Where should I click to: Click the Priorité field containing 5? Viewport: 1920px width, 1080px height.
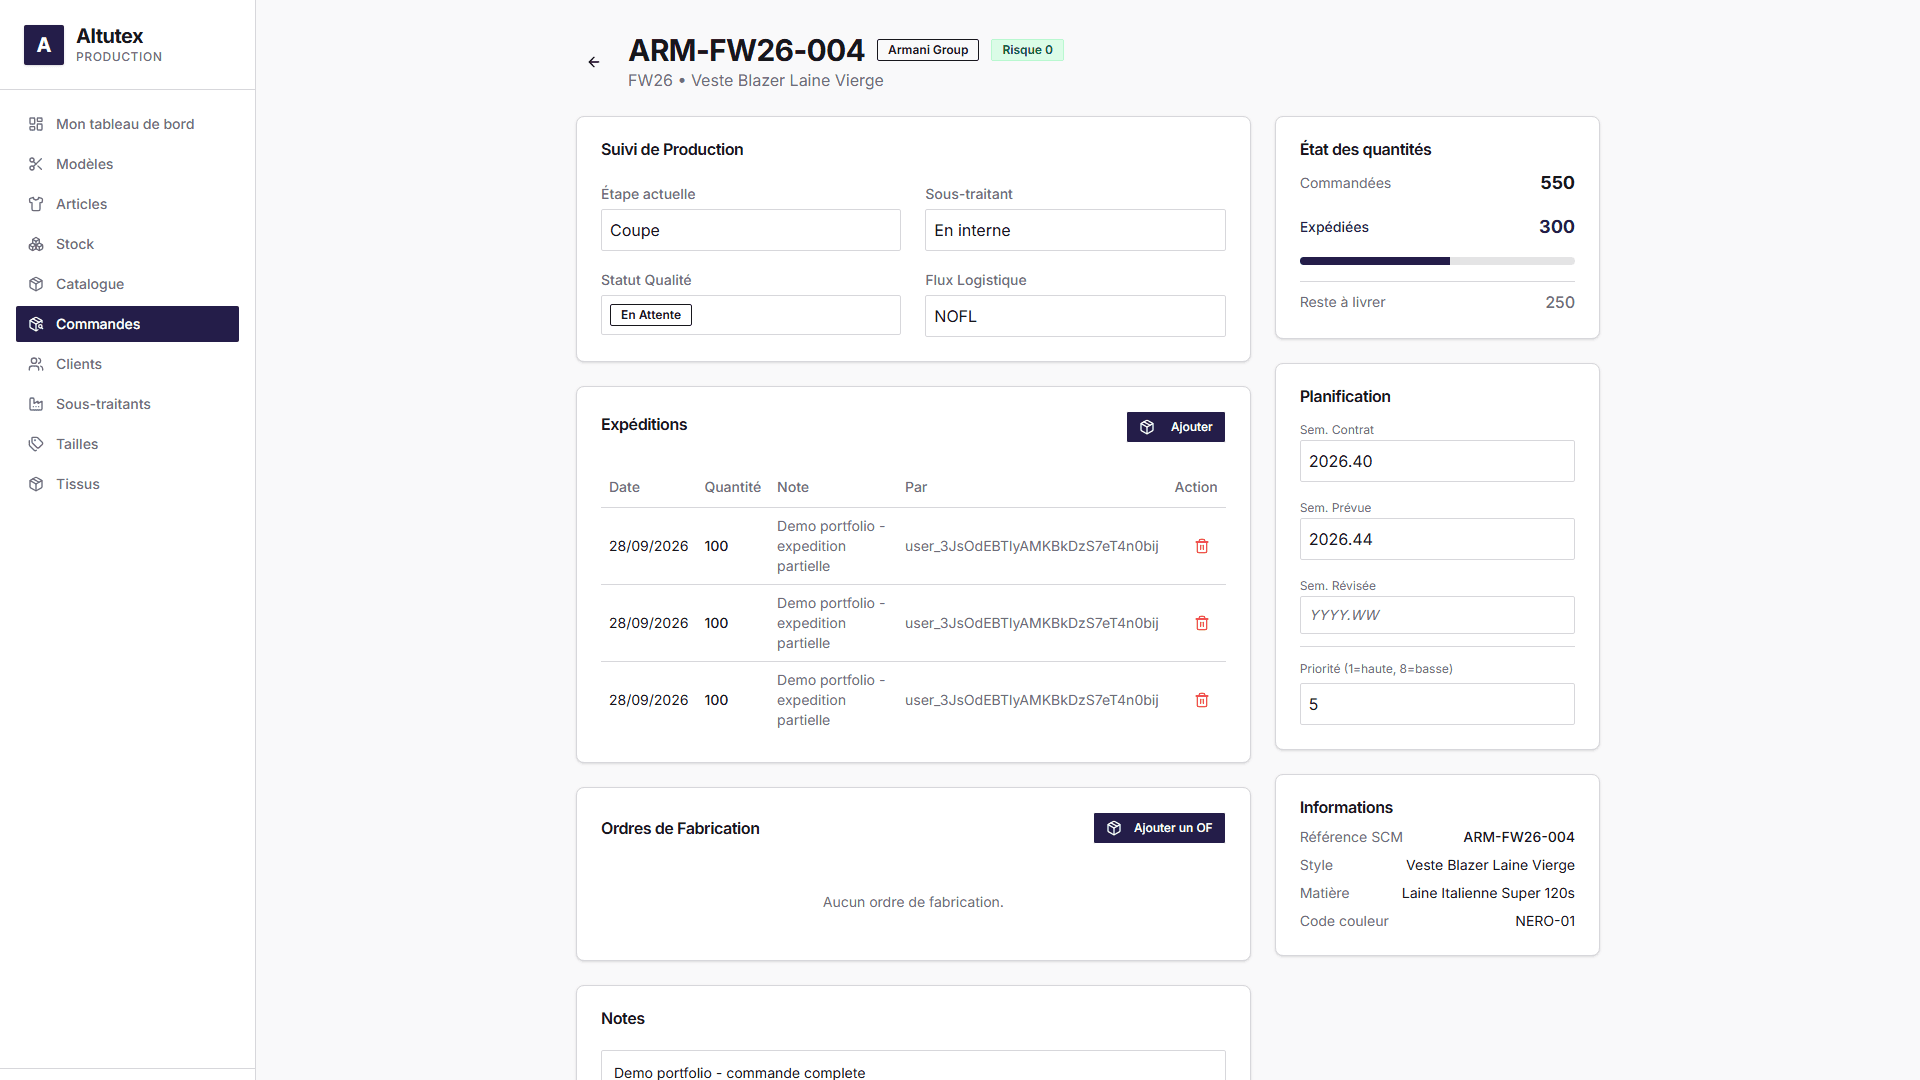click(1437, 704)
